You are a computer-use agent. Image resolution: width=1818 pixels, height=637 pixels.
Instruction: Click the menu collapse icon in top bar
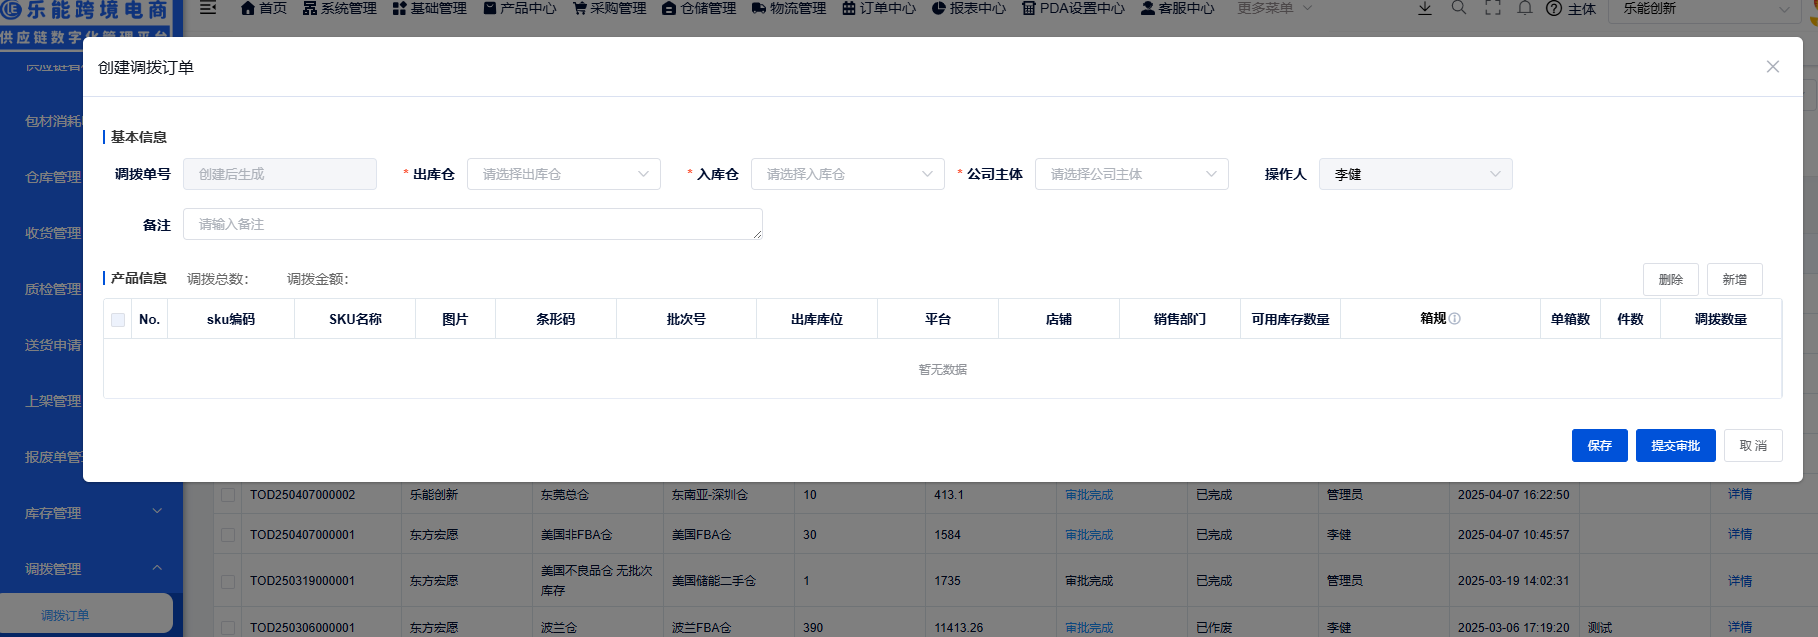(208, 8)
